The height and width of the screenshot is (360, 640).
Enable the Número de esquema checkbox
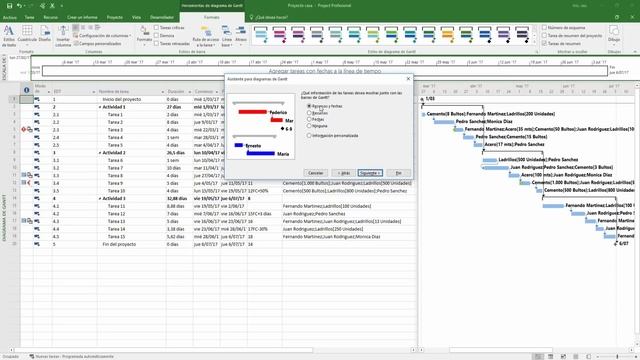pos(544,27)
